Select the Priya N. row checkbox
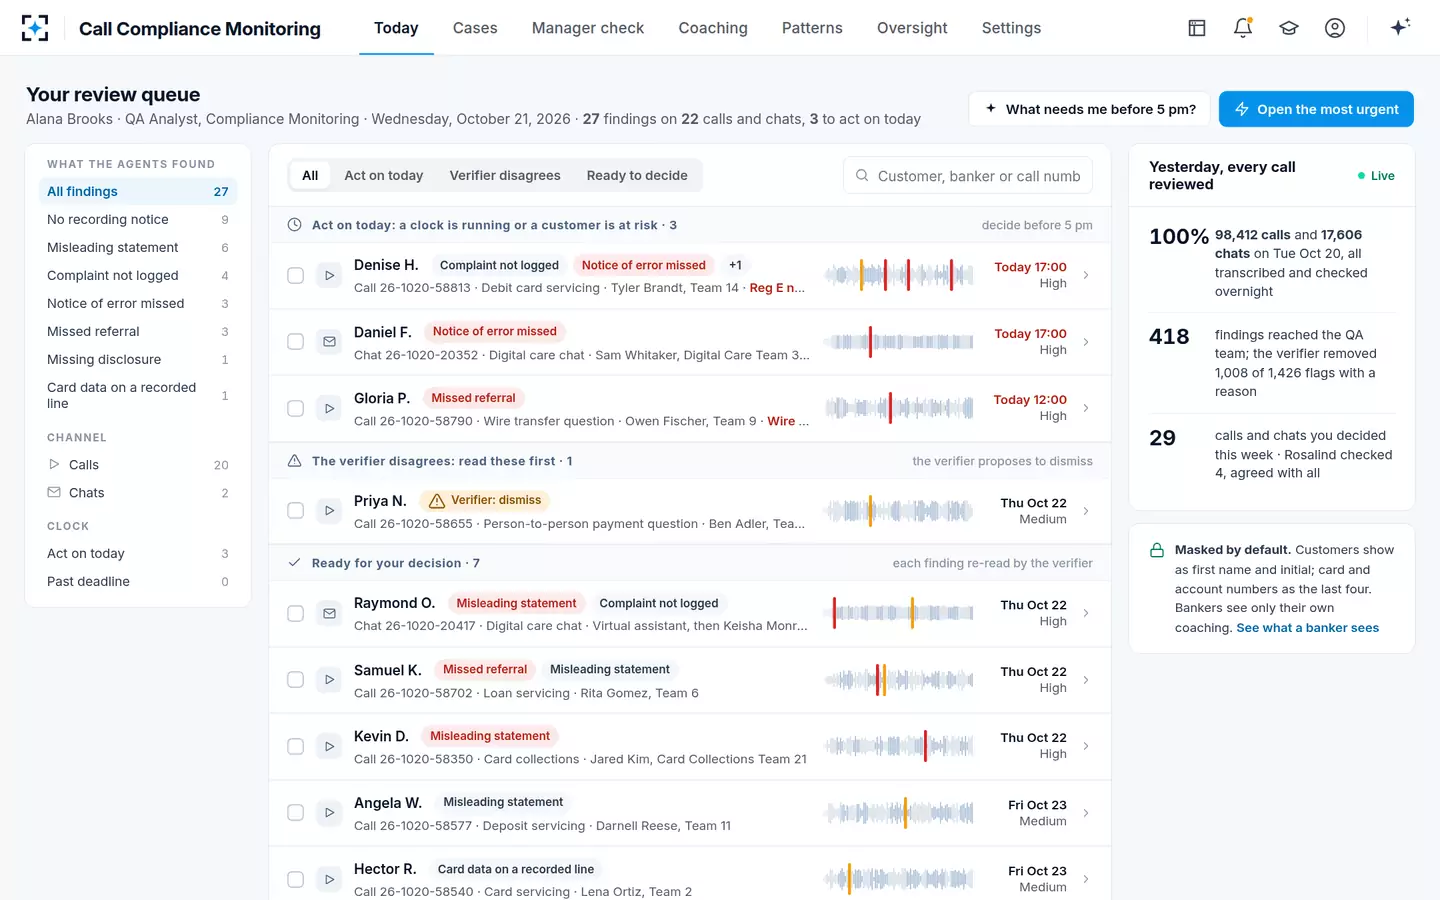The width and height of the screenshot is (1440, 900). [295, 511]
